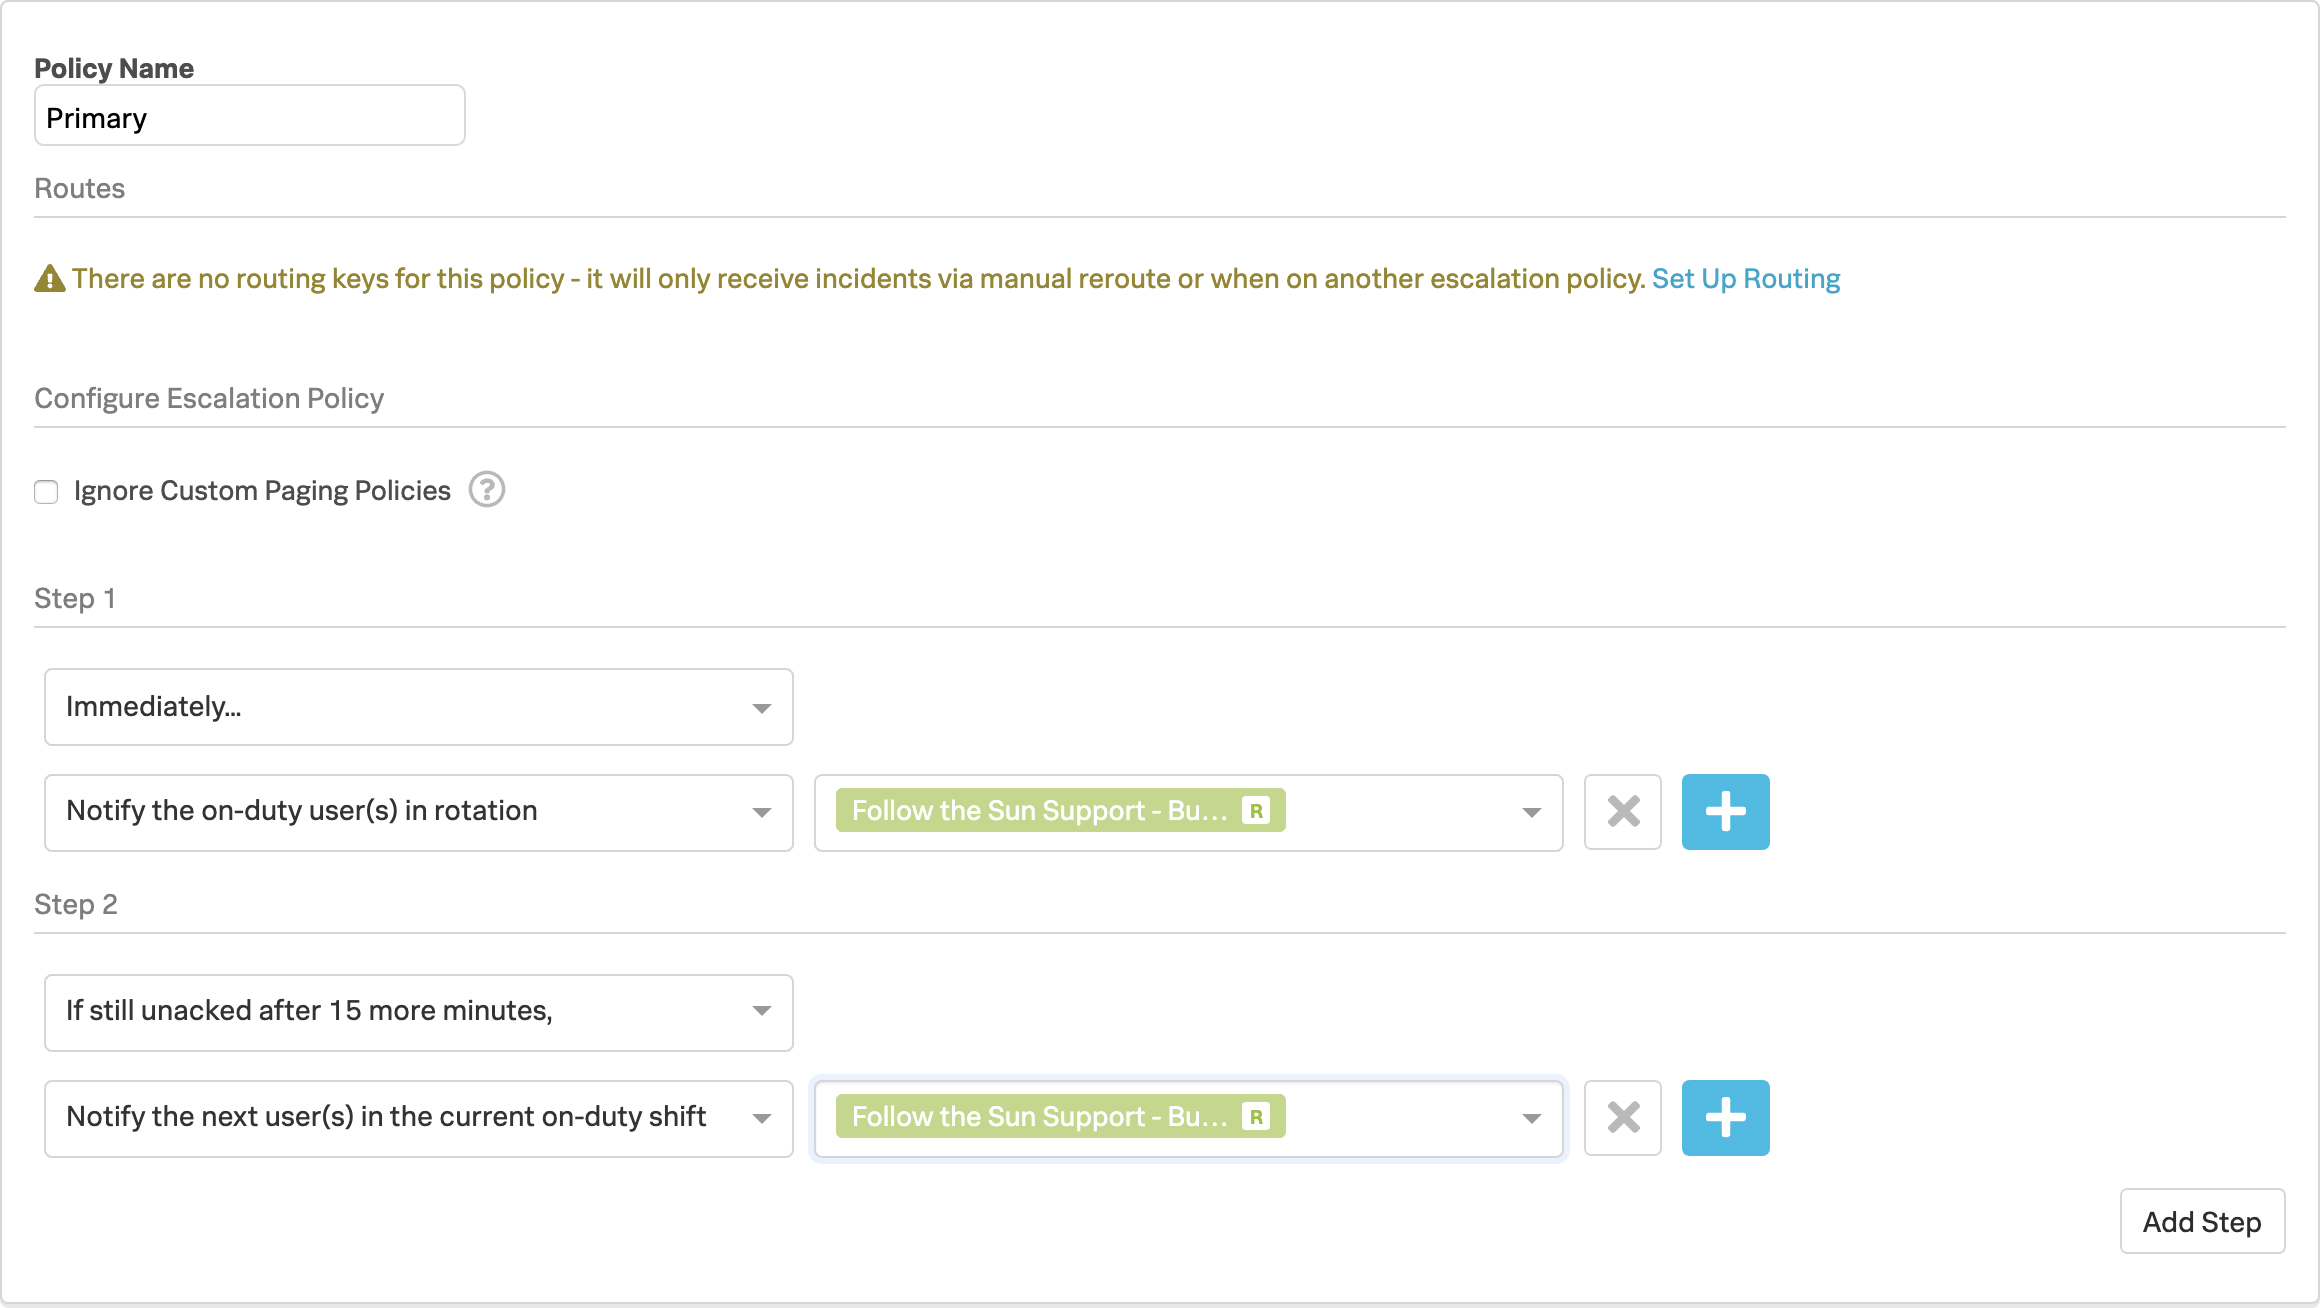This screenshot has width=2320, height=1308.
Task: Open Set Up Routing
Action: click(1744, 278)
